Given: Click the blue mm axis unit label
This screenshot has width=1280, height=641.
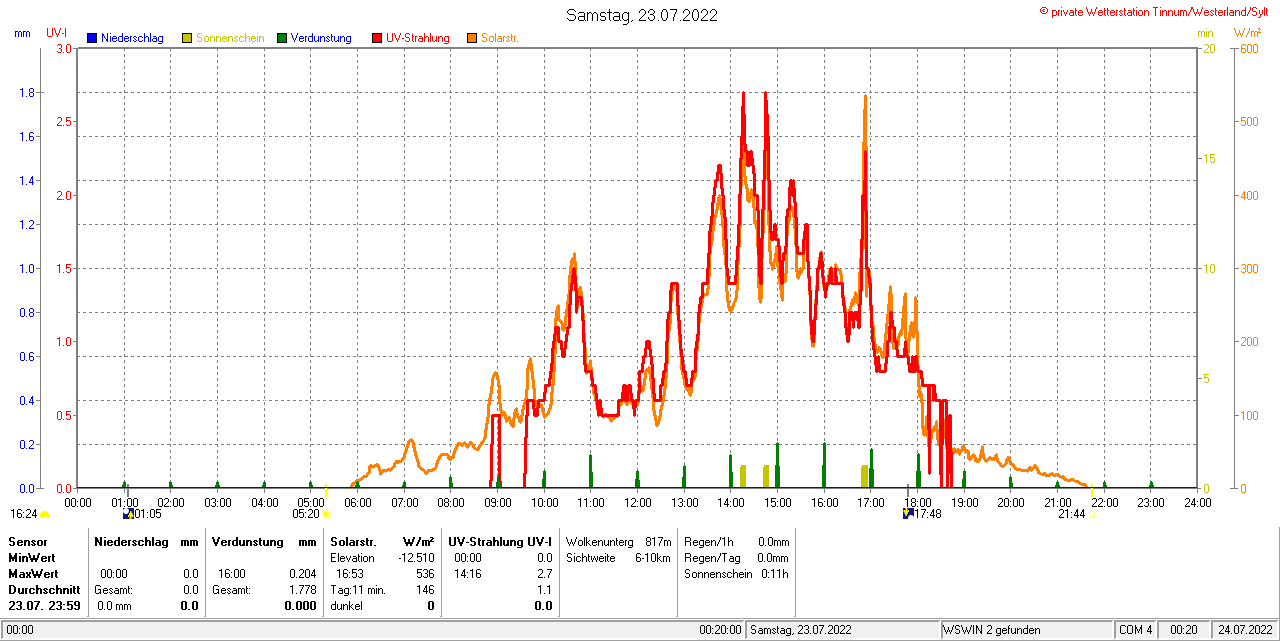Looking at the screenshot, I should [x=22, y=33].
